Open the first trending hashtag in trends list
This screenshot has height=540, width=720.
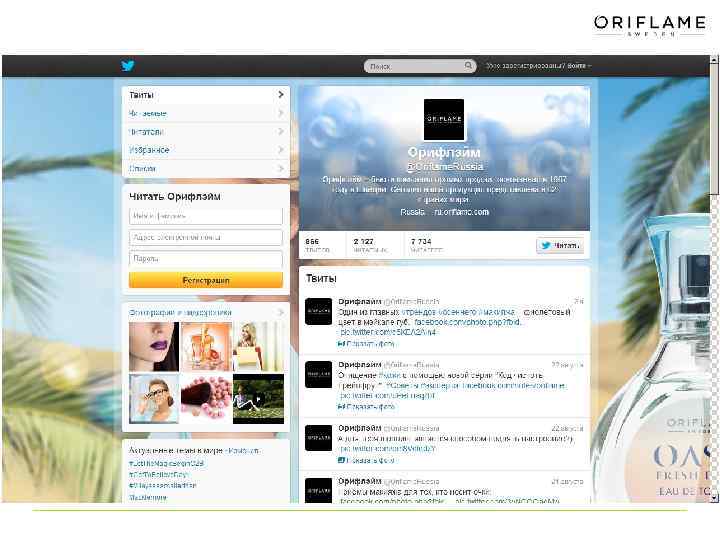pos(166,464)
